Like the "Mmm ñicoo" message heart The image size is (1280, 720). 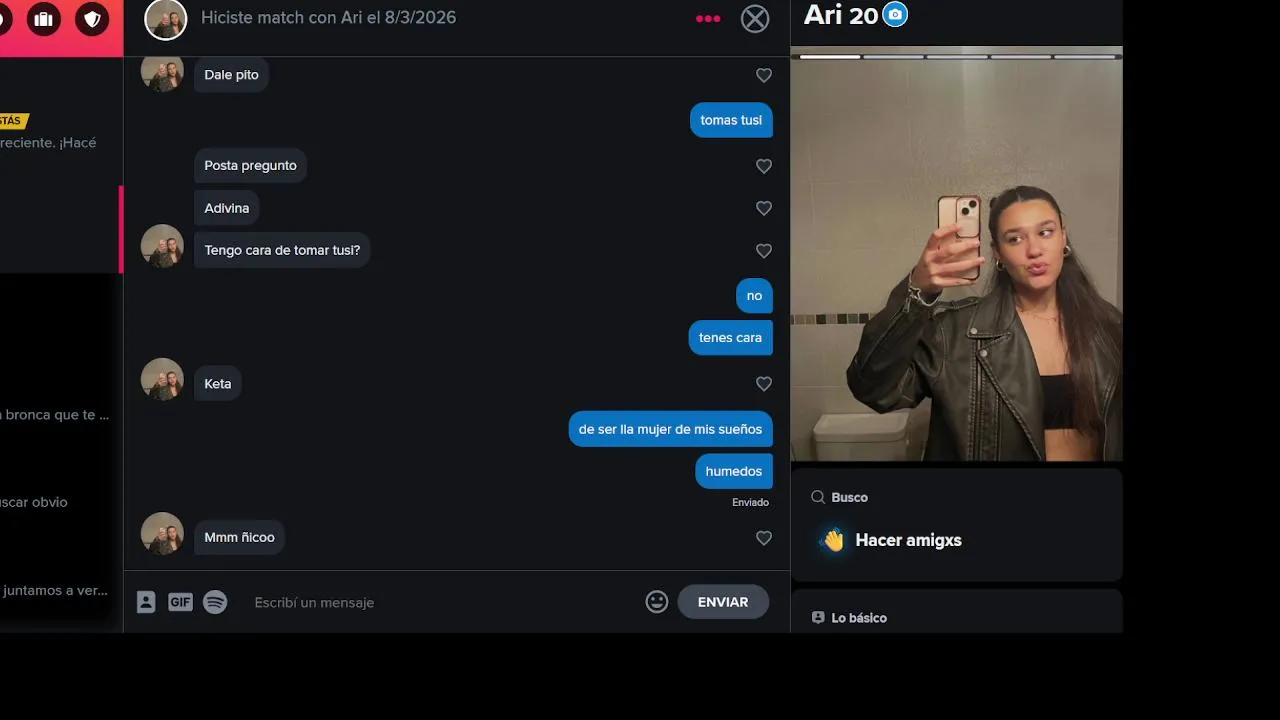(x=764, y=538)
